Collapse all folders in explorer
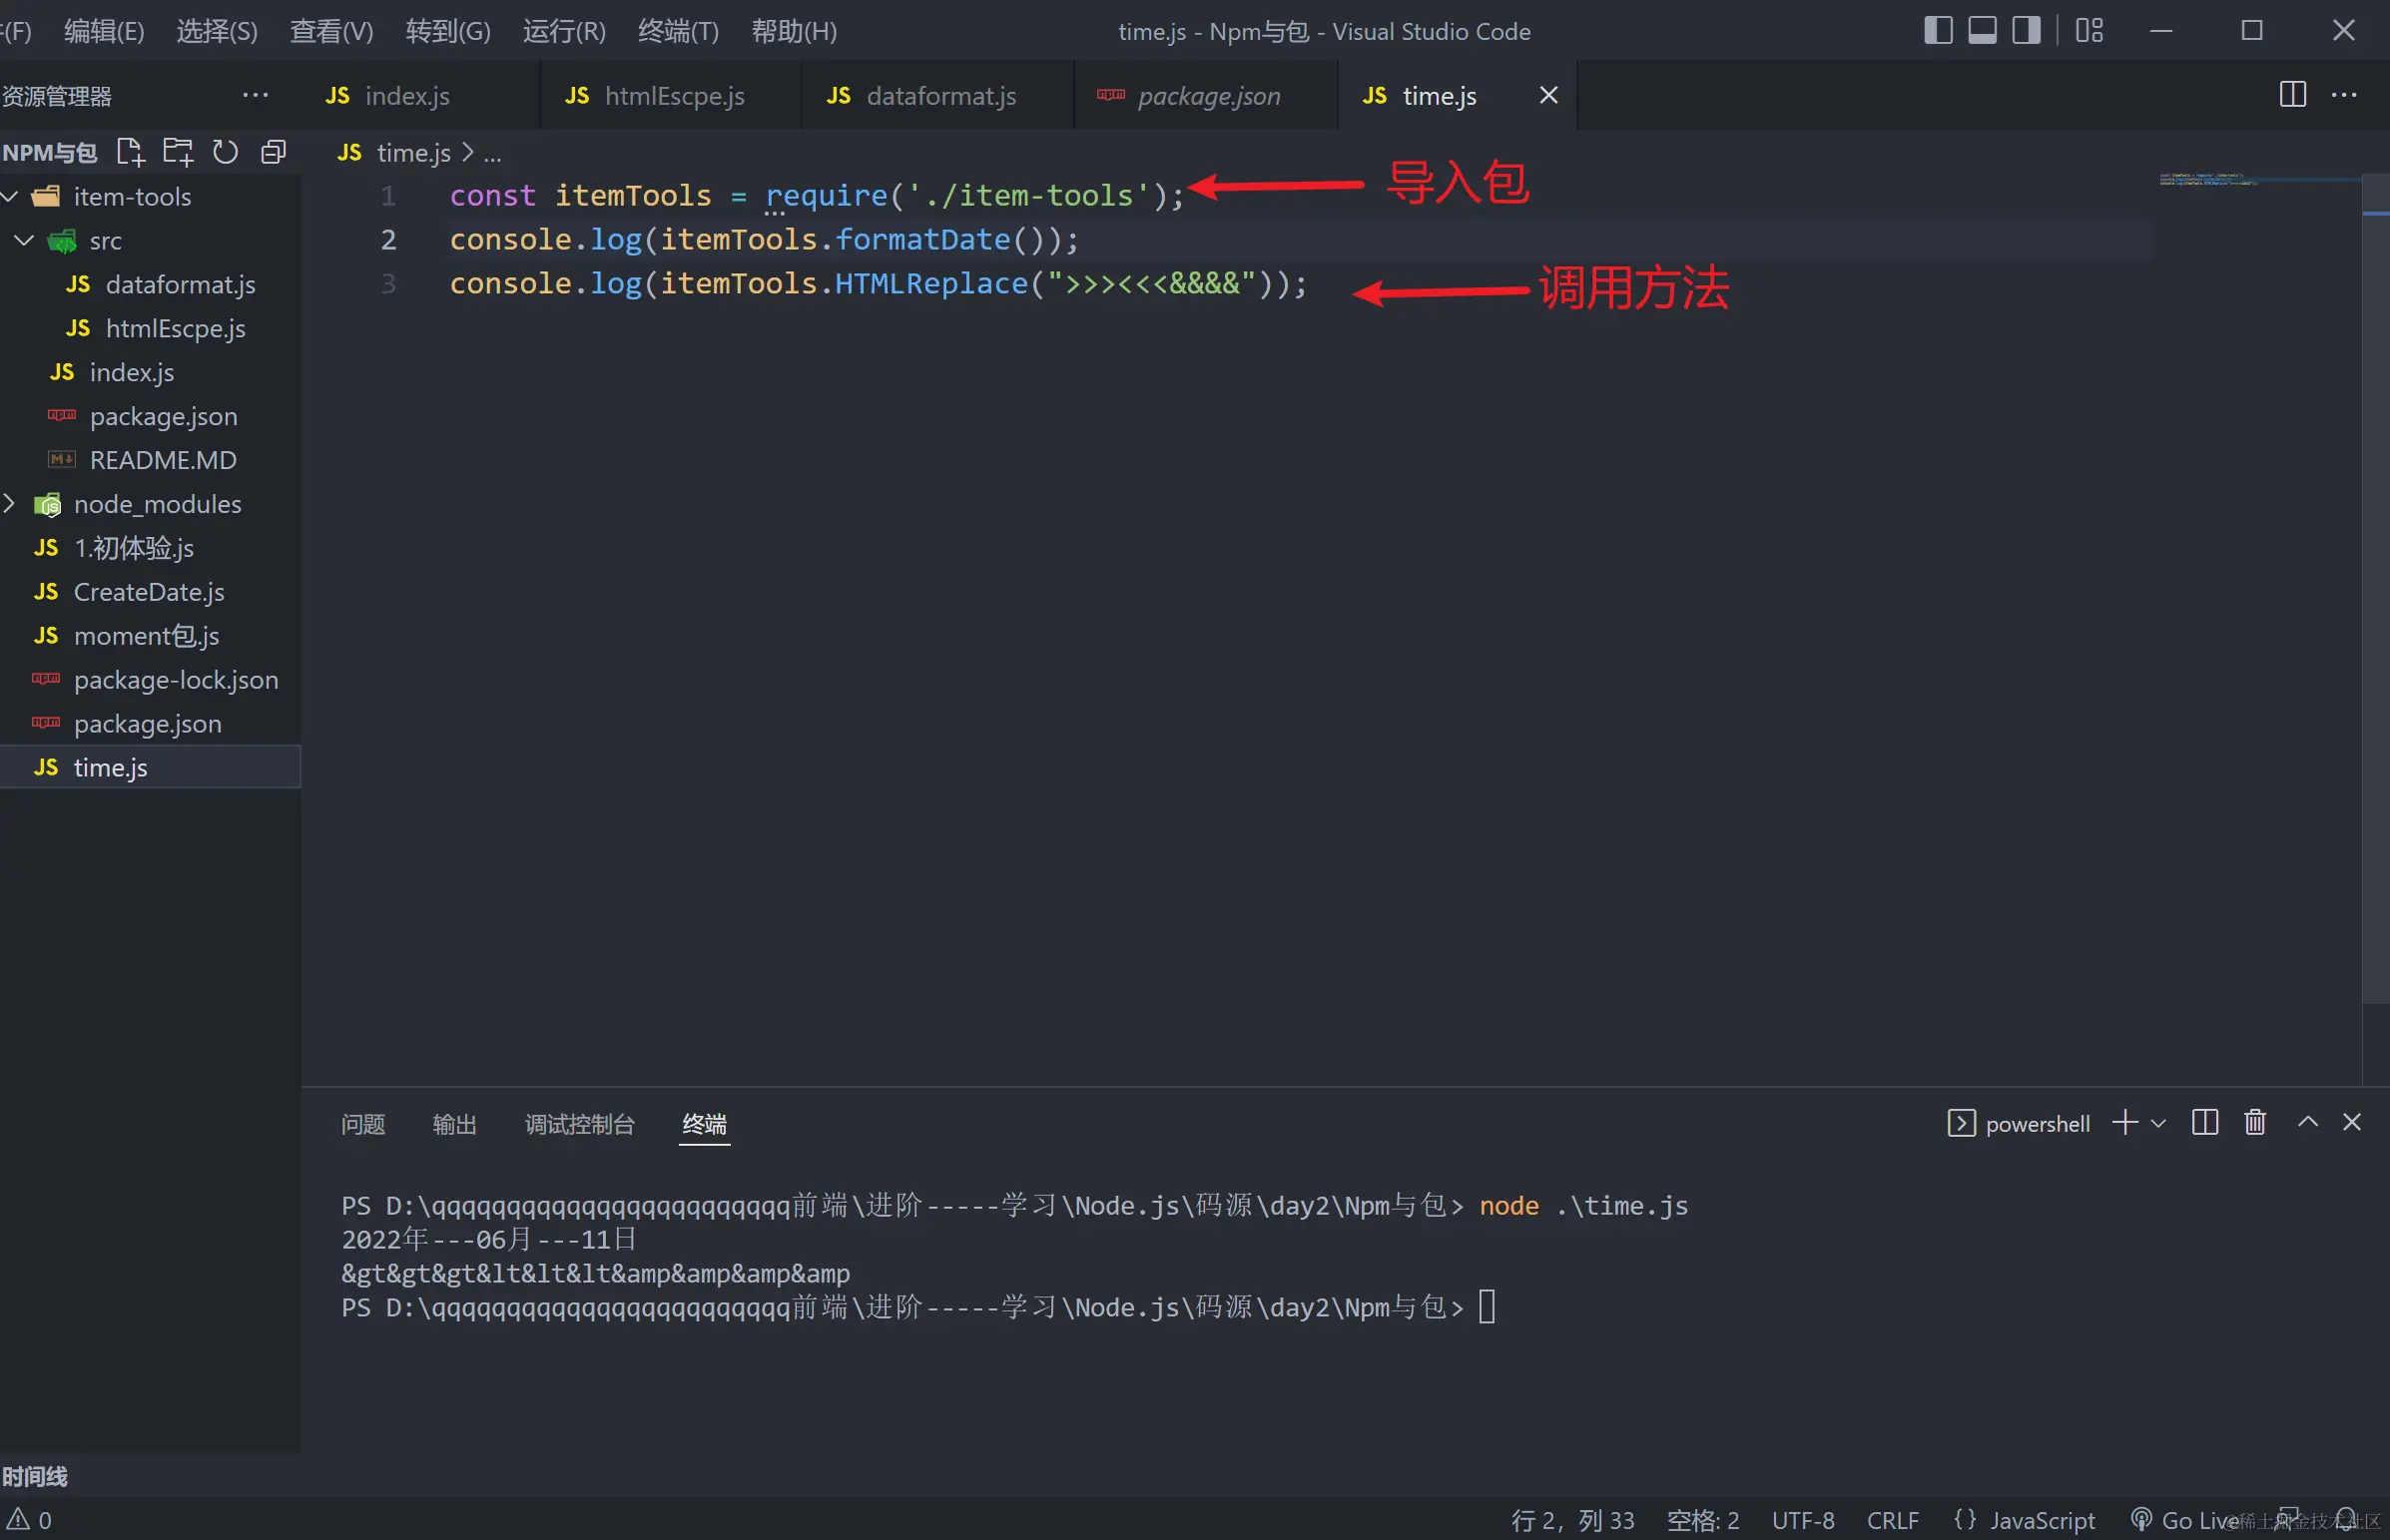Image resolution: width=2390 pixels, height=1540 pixels. [x=273, y=152]
